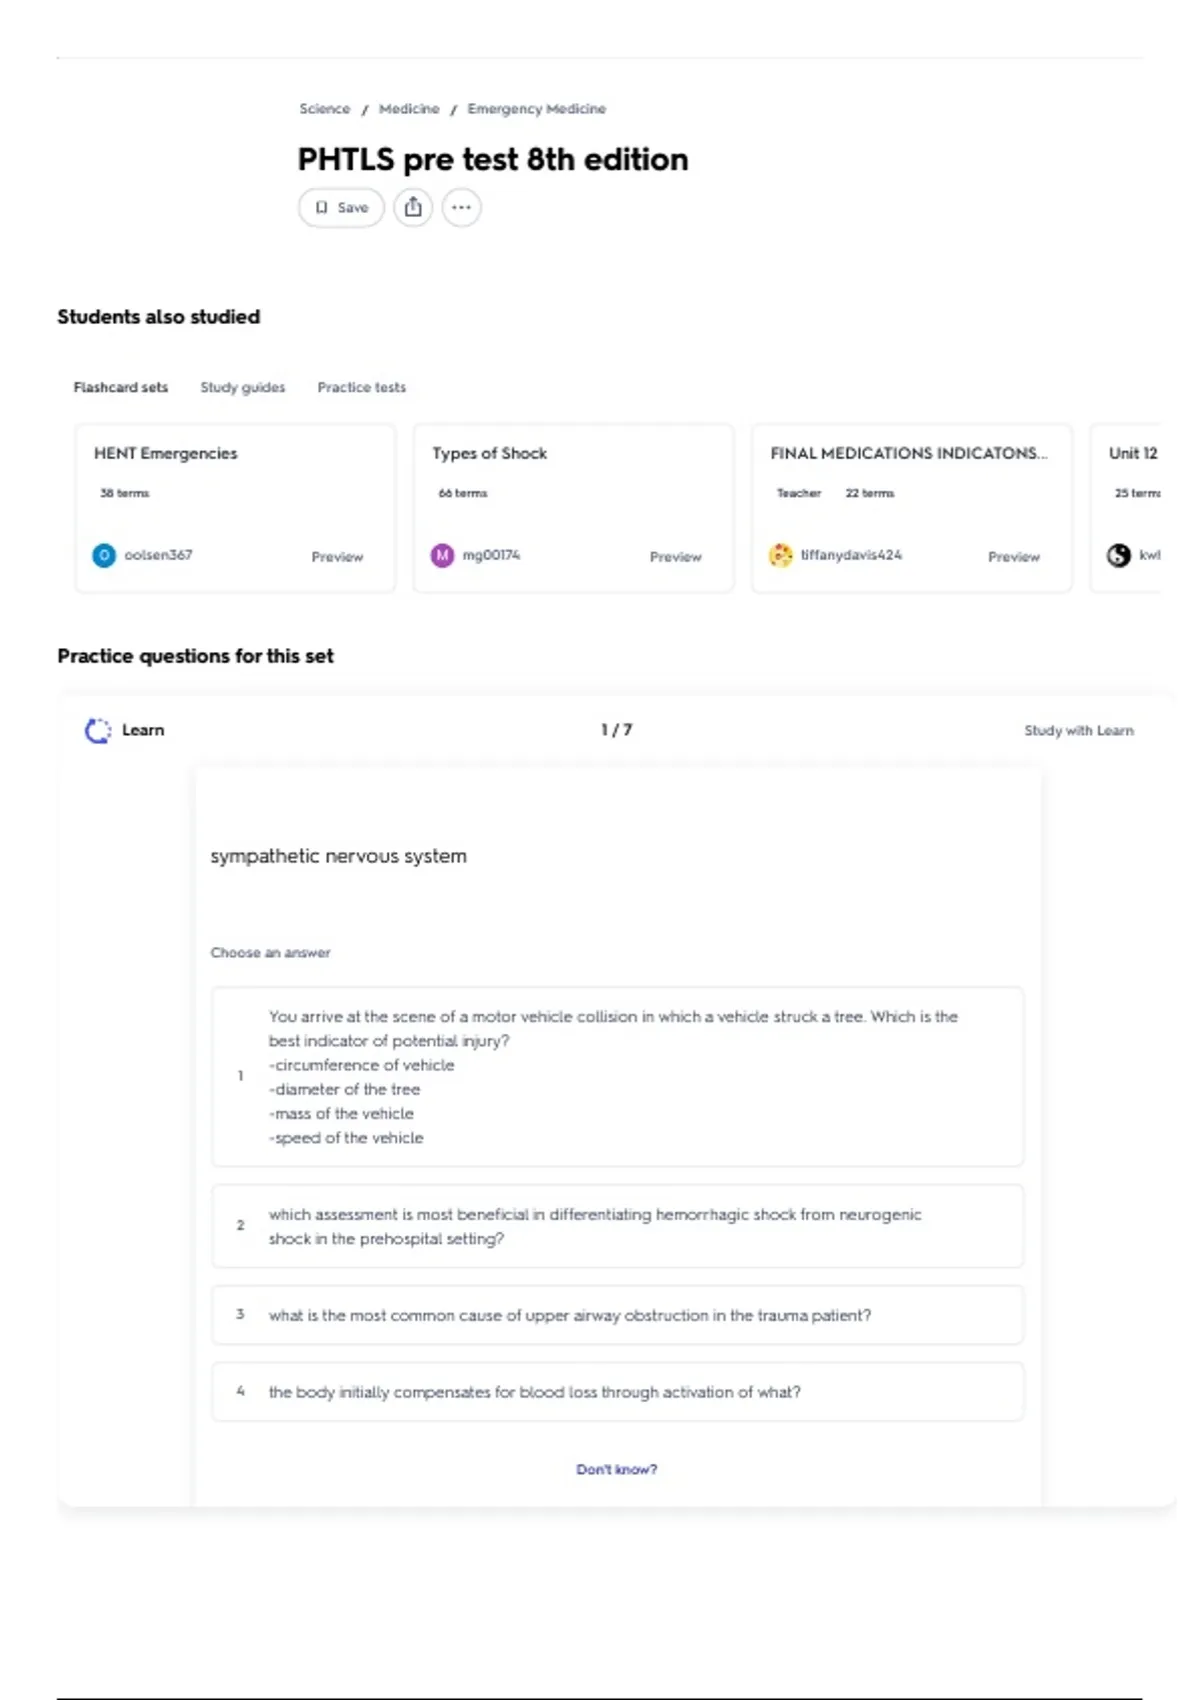The image size is (1200, 1700).
Task: Switch to the Study guides tab
Action: click(x=243, y=387)
